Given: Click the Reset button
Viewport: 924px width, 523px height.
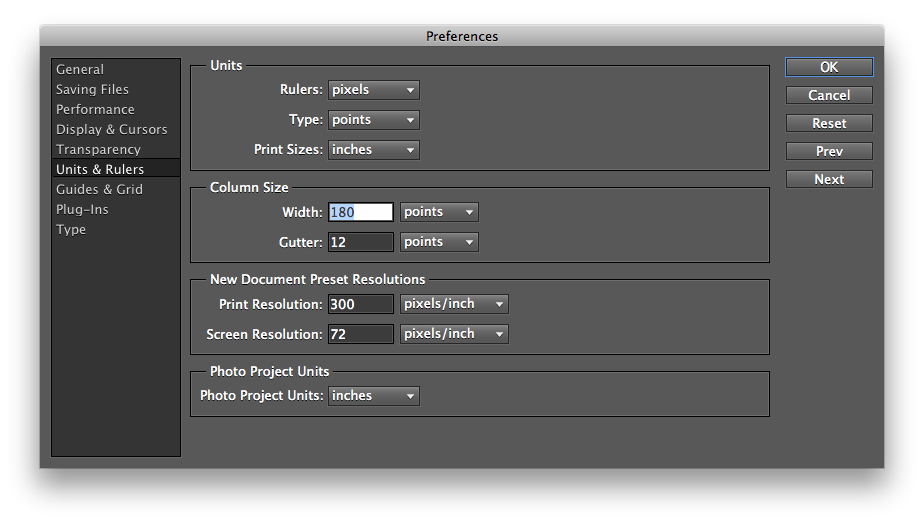Looking at the screenshot, I should 829,124.
